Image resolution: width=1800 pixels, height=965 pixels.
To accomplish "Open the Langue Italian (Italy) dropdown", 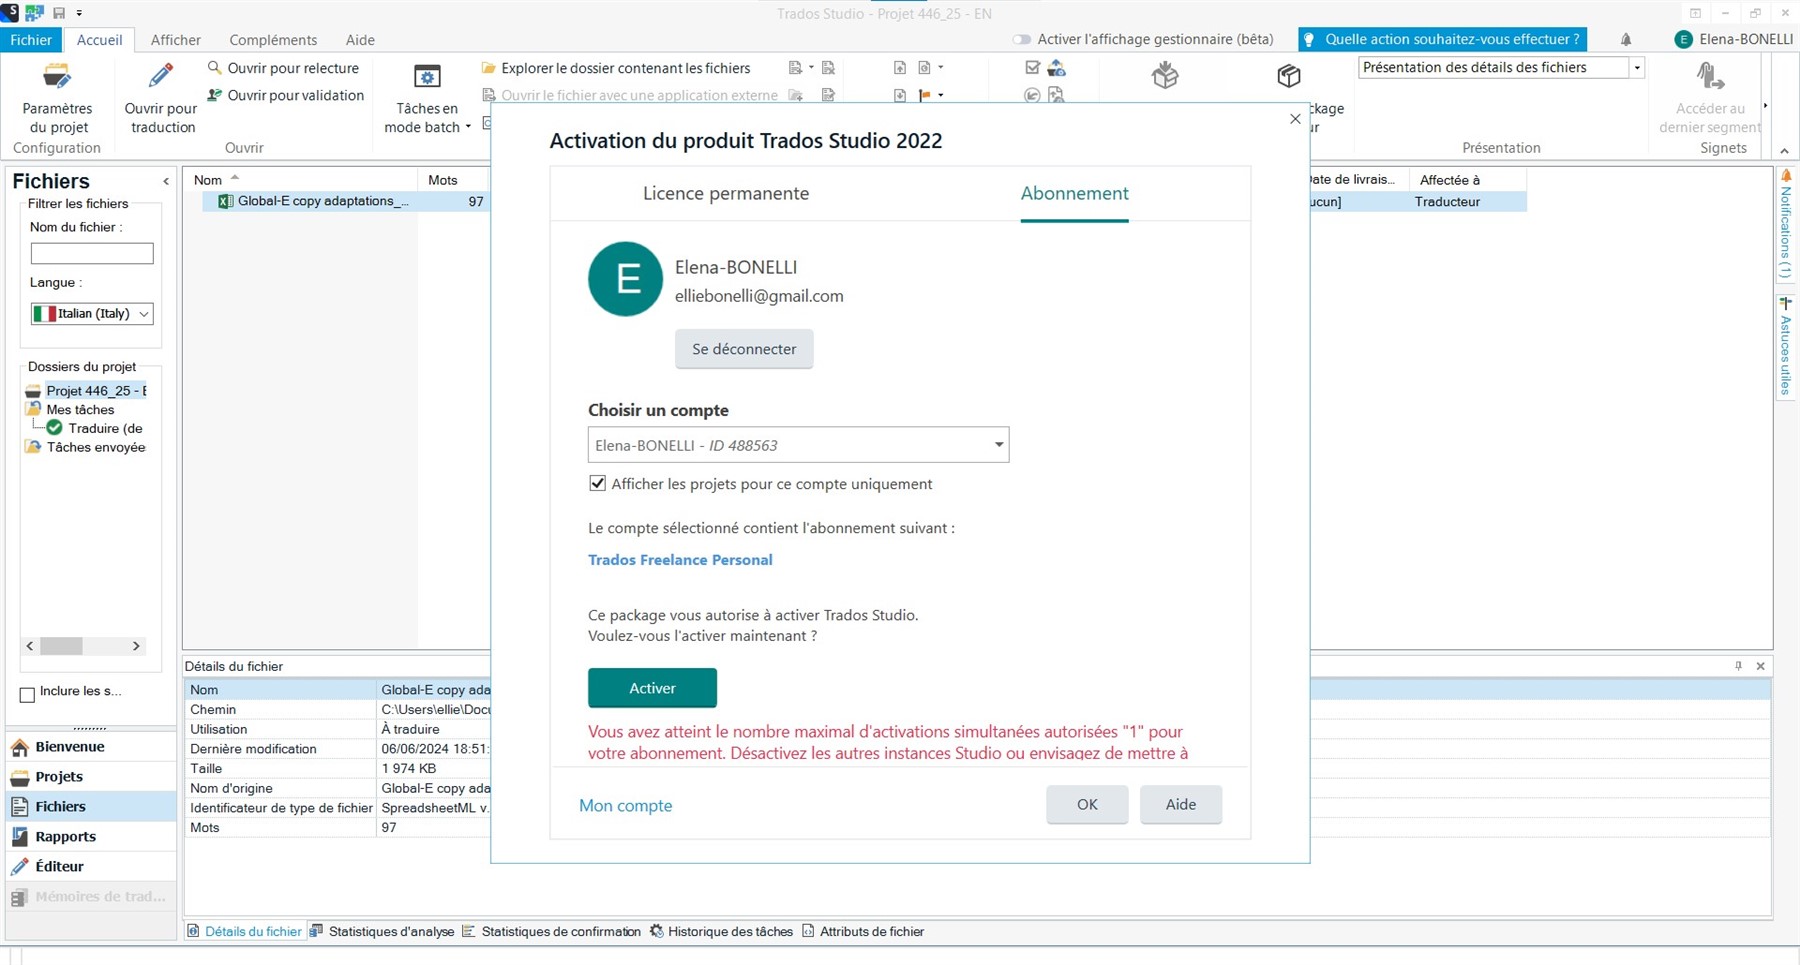I will [92, 314].
